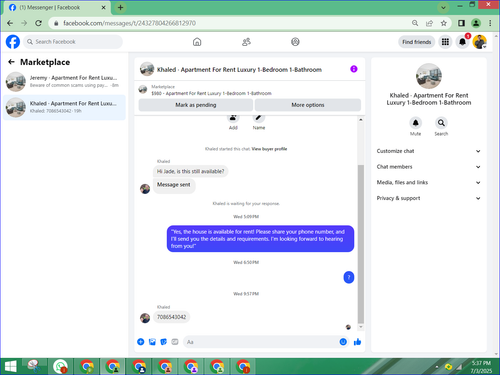Open the Facebook home logo
The width and height of the screenshot is (500, 375).
pos(13,42)
